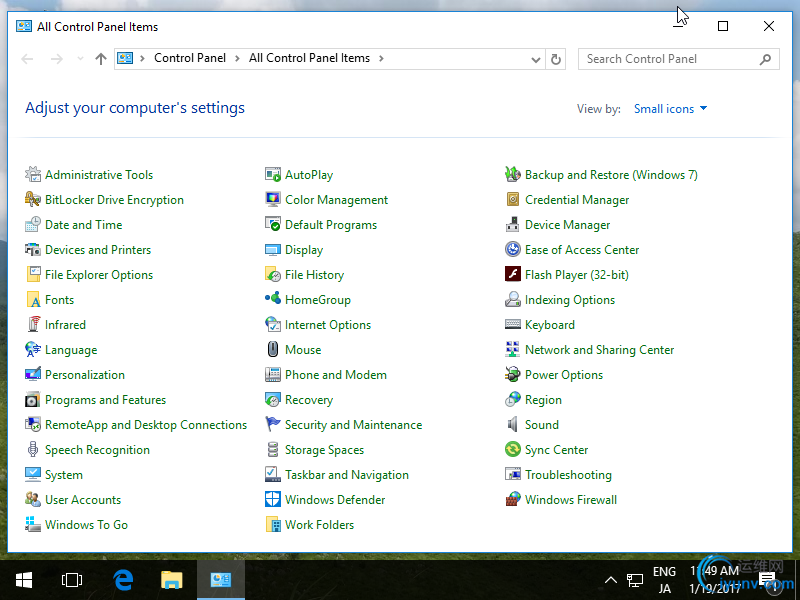Click the BitLocker Drive Encryption icon
This screenshot has width=800, height=600.
tap(33, 199)
